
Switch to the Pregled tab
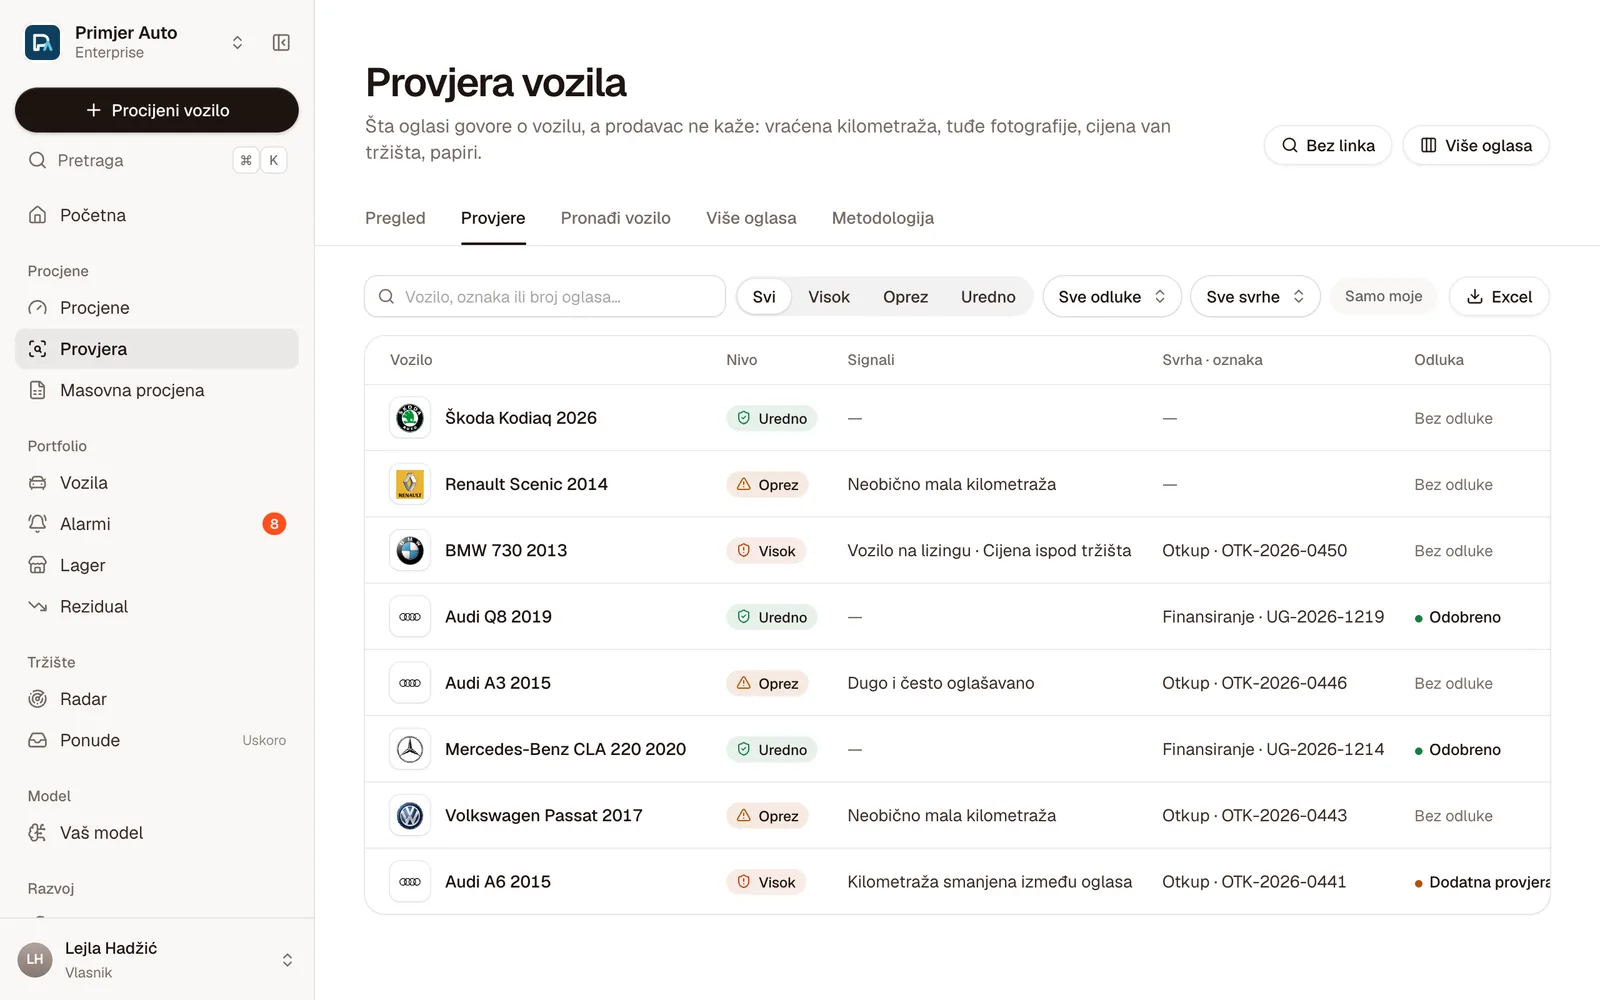pos(395,218)
